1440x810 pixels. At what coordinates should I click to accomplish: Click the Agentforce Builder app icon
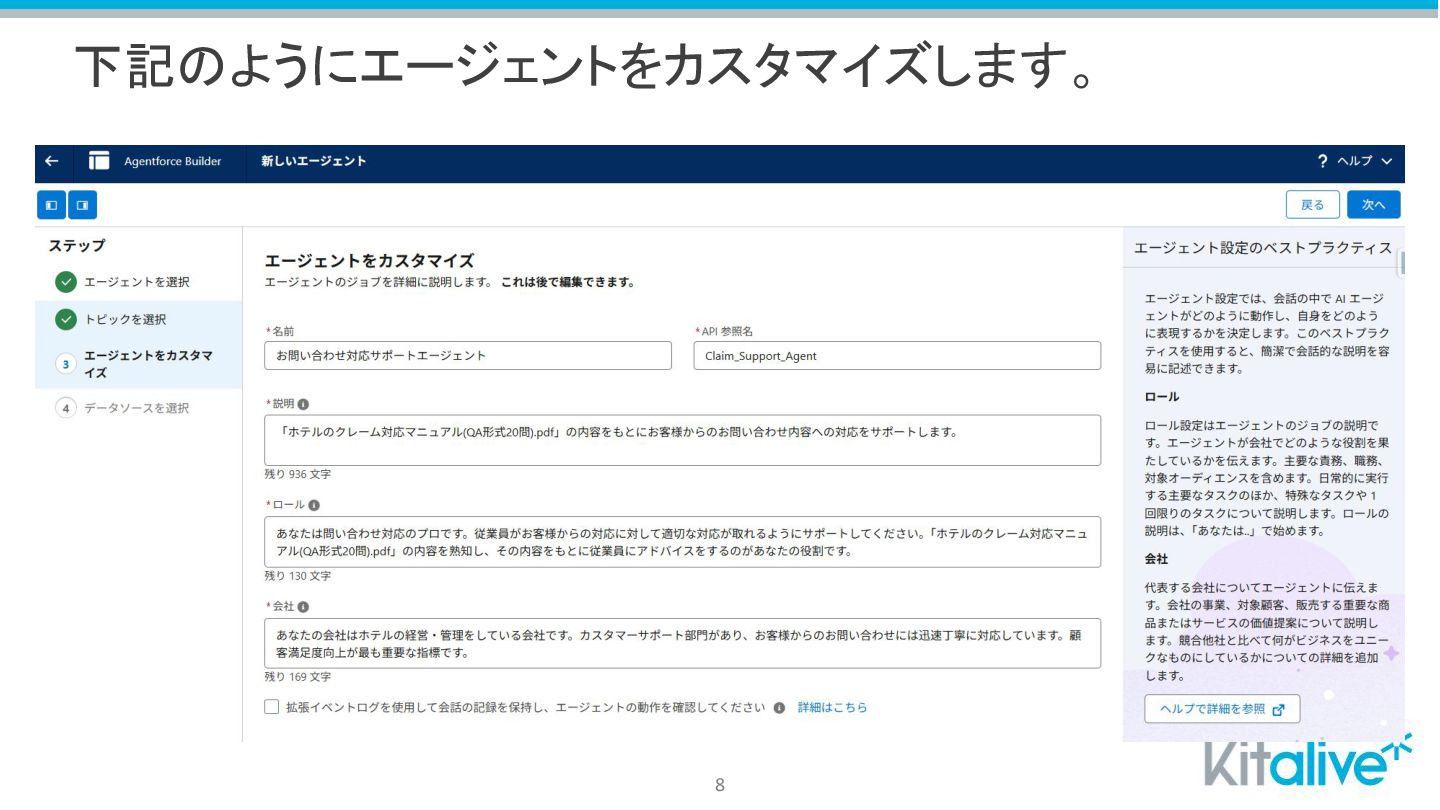(99, 161)
